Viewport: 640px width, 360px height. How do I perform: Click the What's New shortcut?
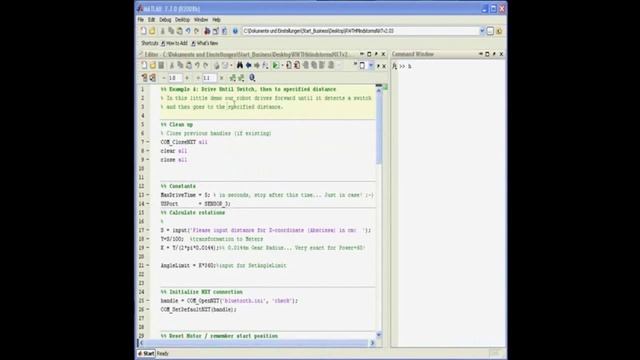tap(204, 43)
